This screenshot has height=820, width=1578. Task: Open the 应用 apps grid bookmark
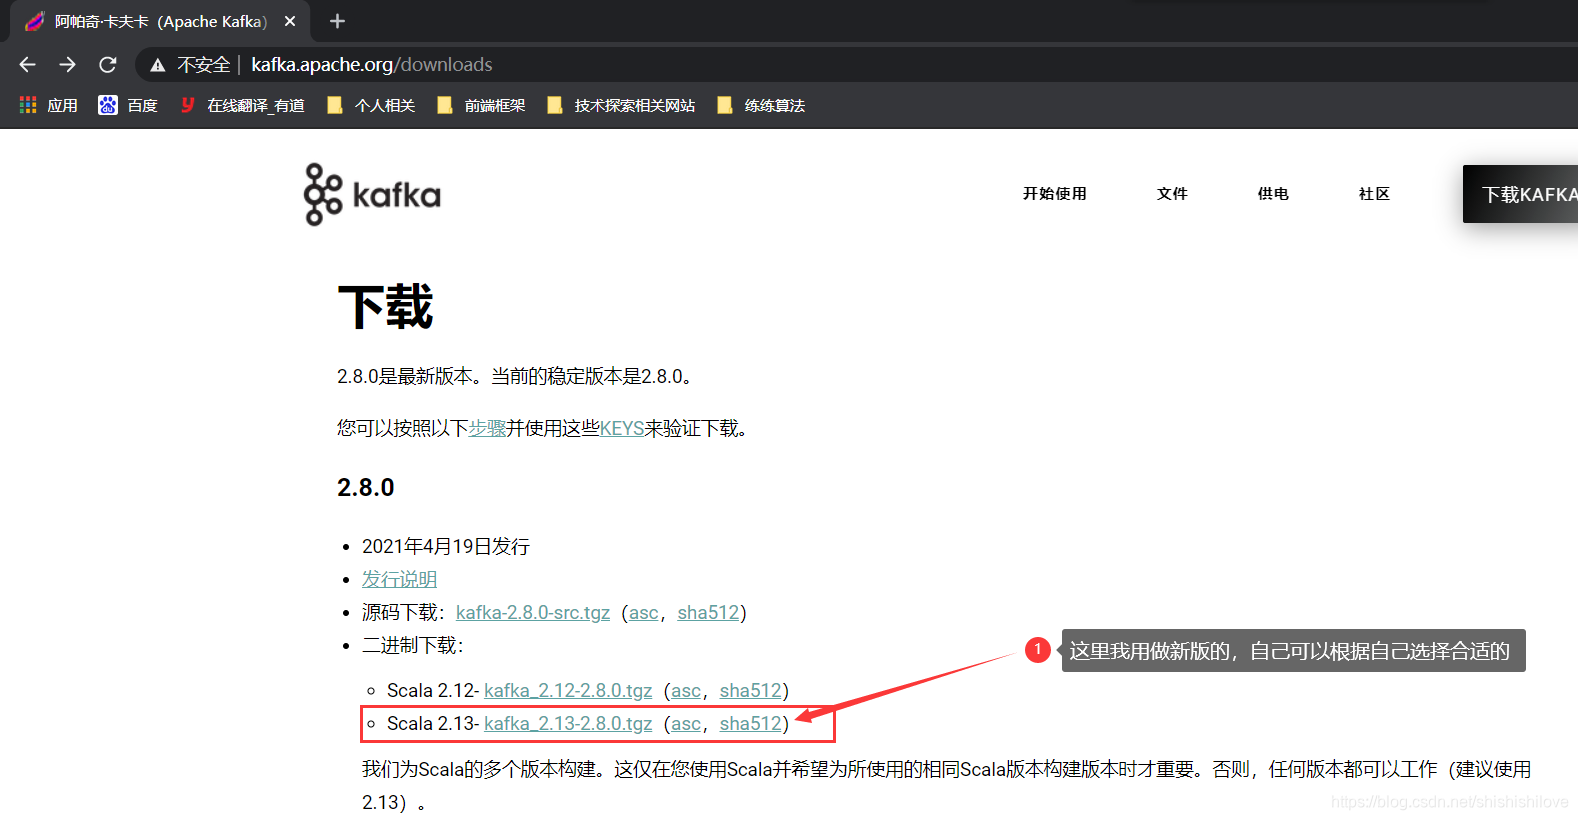pyautogui.click(x=48, y=105)
